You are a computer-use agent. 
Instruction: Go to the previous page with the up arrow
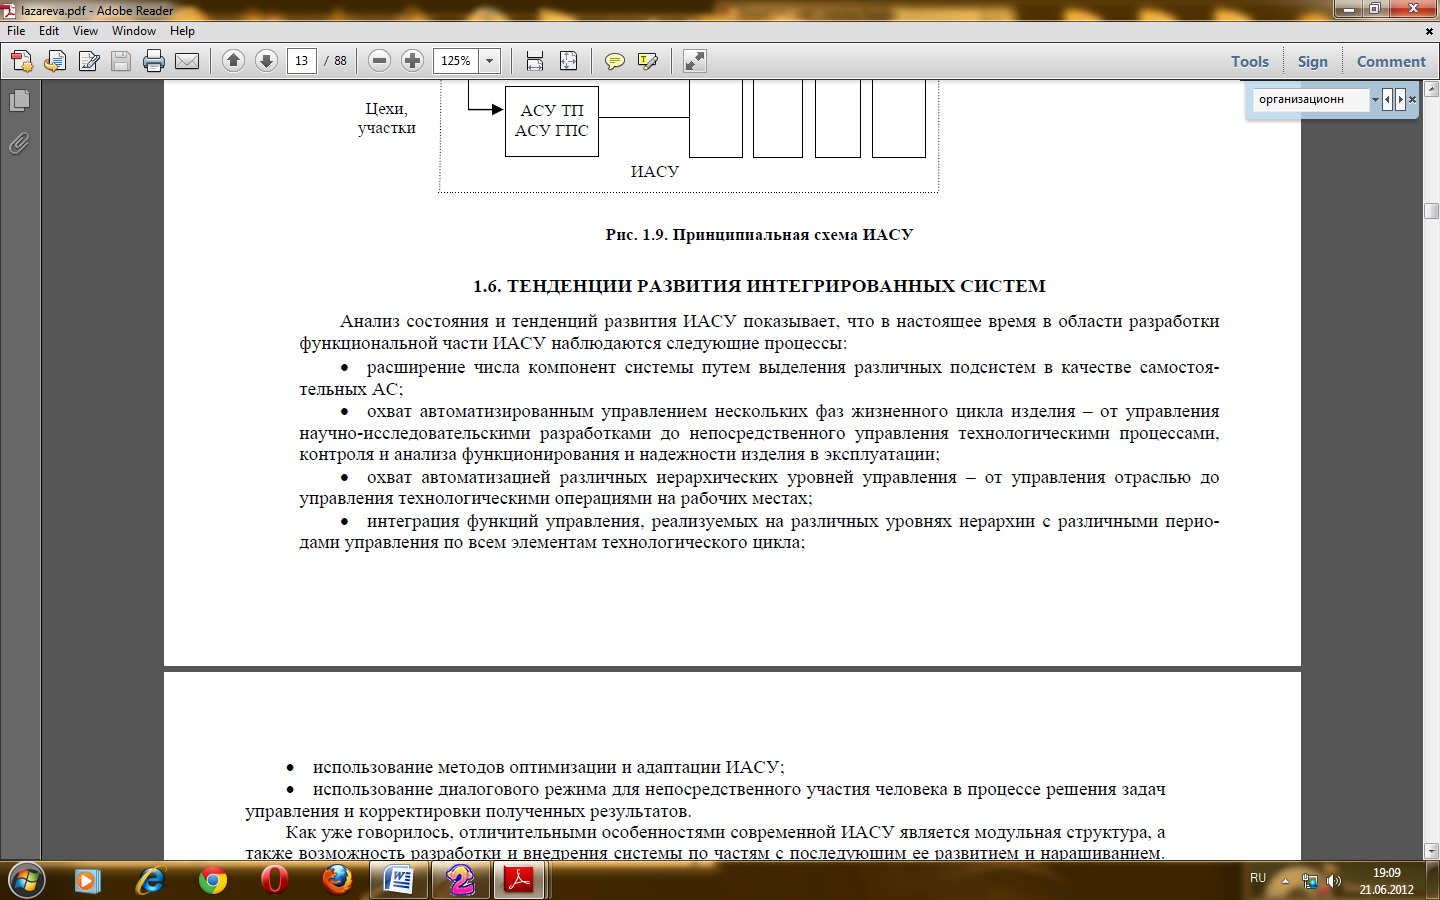click(233, 61)
